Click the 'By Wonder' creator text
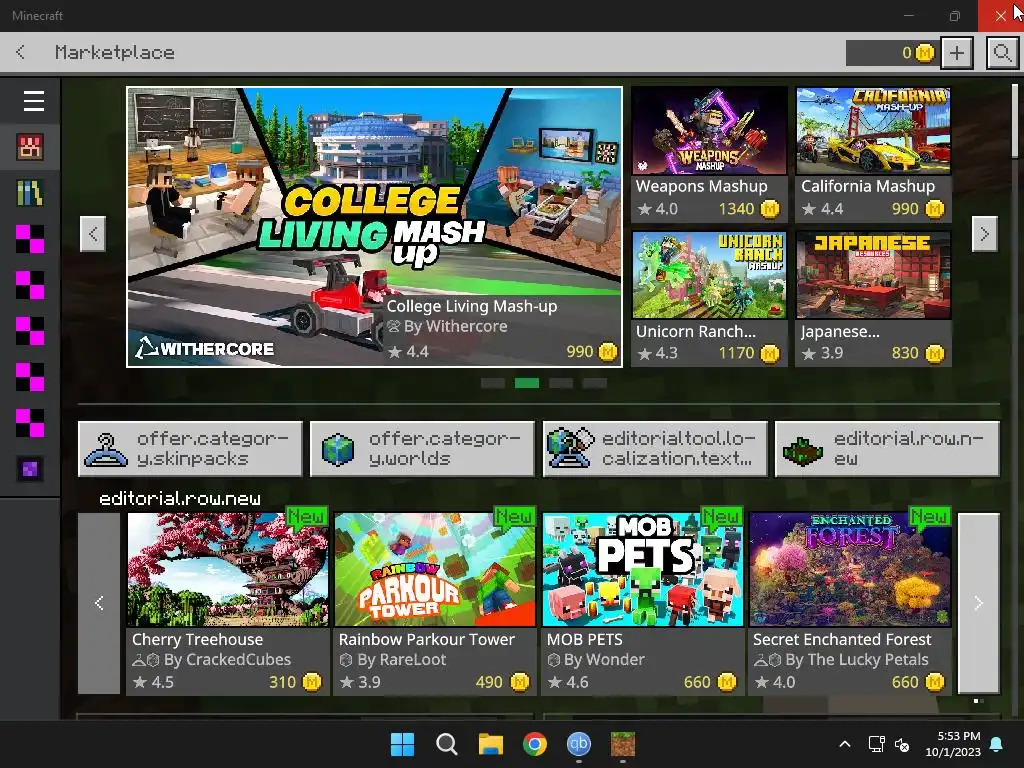Image resolution: width=1024 pixels, height=768 pixels. point(604,660)
